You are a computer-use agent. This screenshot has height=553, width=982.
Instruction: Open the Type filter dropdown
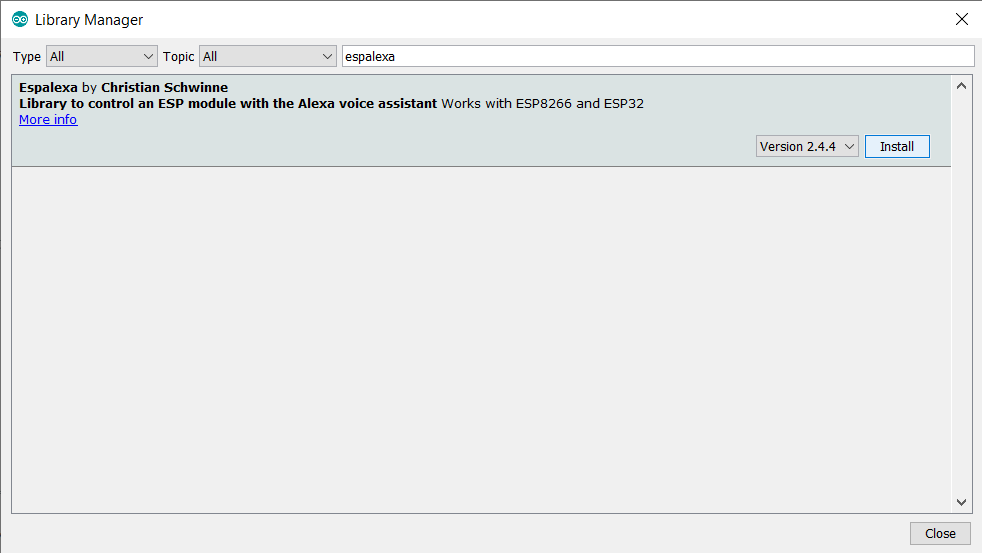[x=101, y=56]
